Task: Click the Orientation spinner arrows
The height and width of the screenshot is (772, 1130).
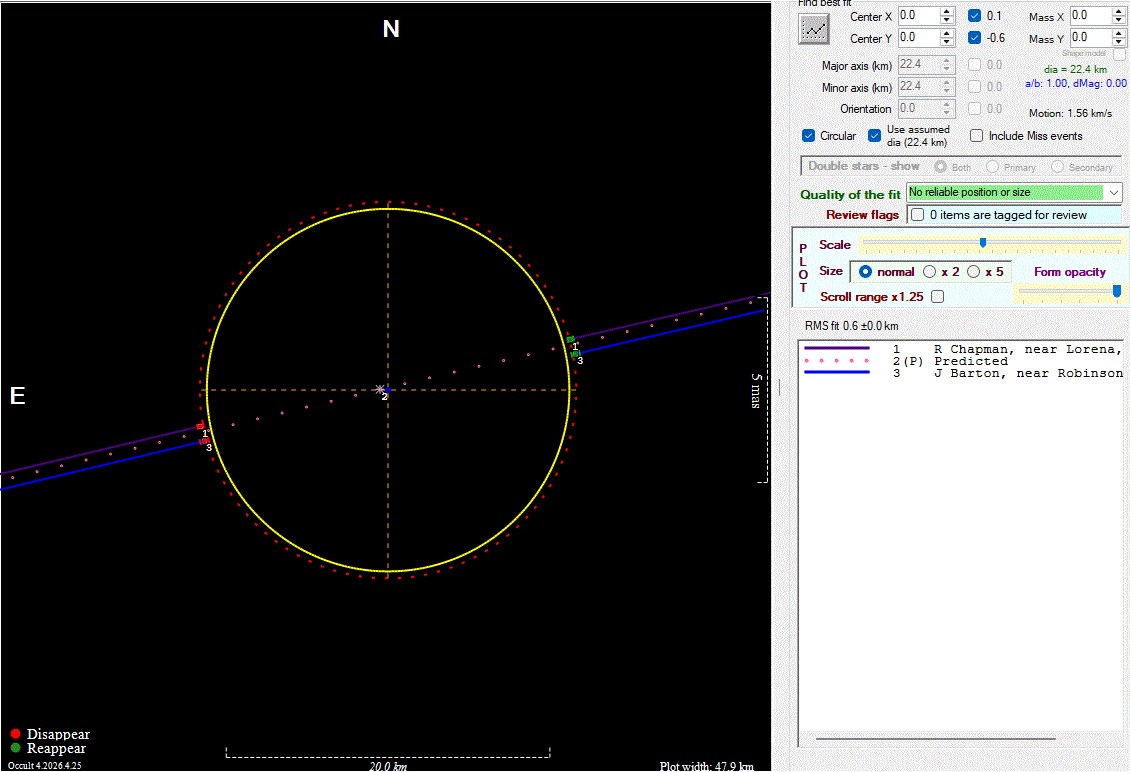Action: pyautogui.click(x=947, y=109)
